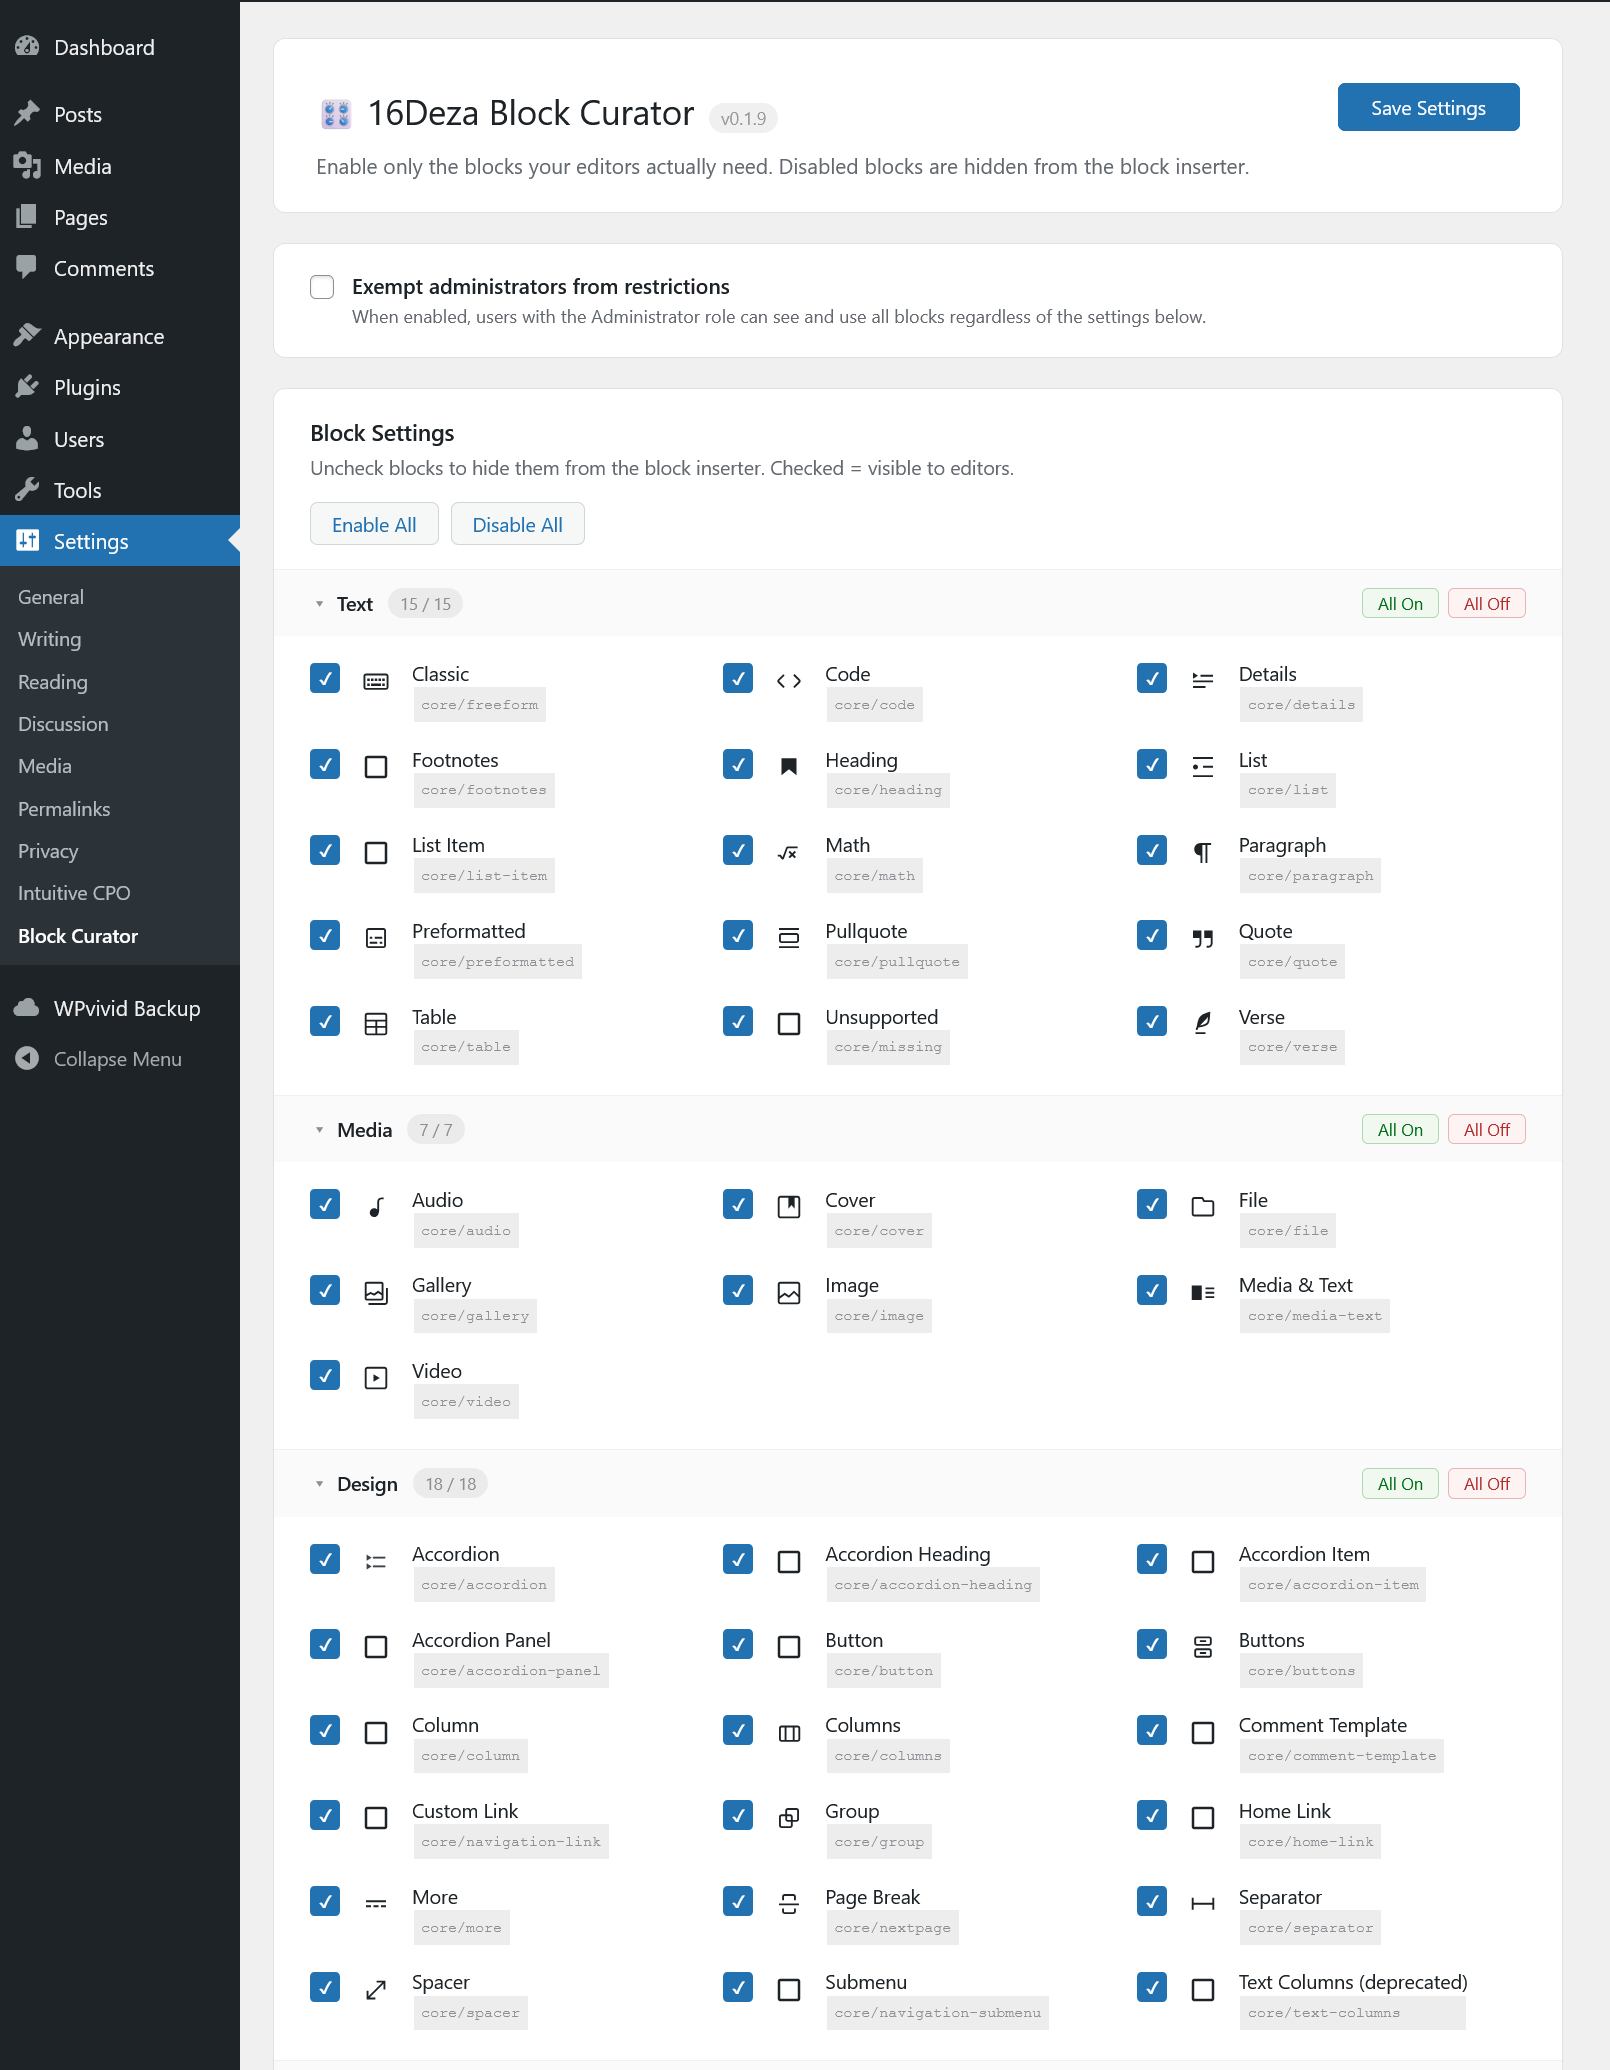1610x2070 pixels.
Task: Click the core/navigation-link slug label
Action: tap(511, 1842)
